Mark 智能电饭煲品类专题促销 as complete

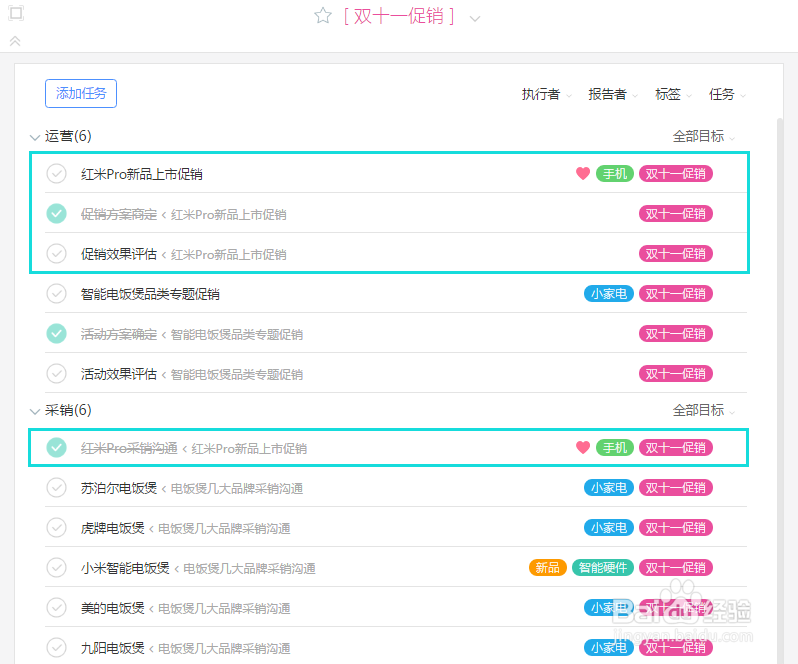click(x=56, y=294)
